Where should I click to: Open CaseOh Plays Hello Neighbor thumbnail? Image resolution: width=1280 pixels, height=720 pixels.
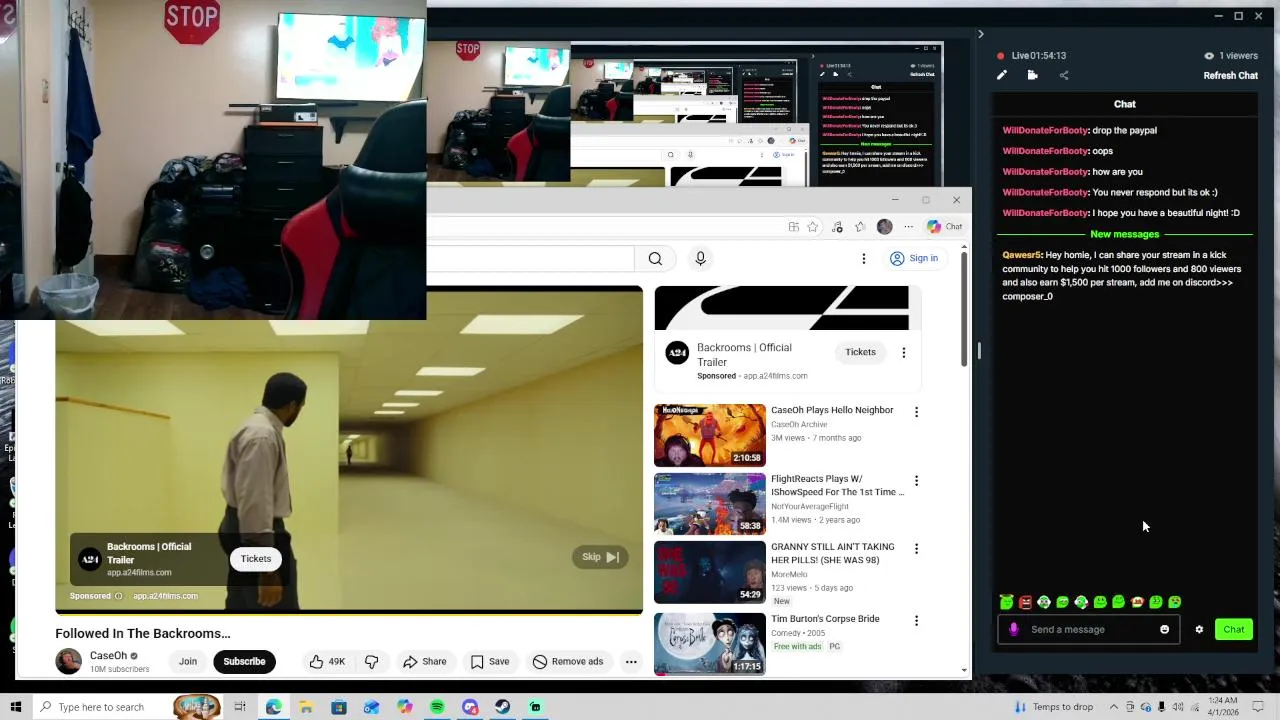(x=710, y=435)
